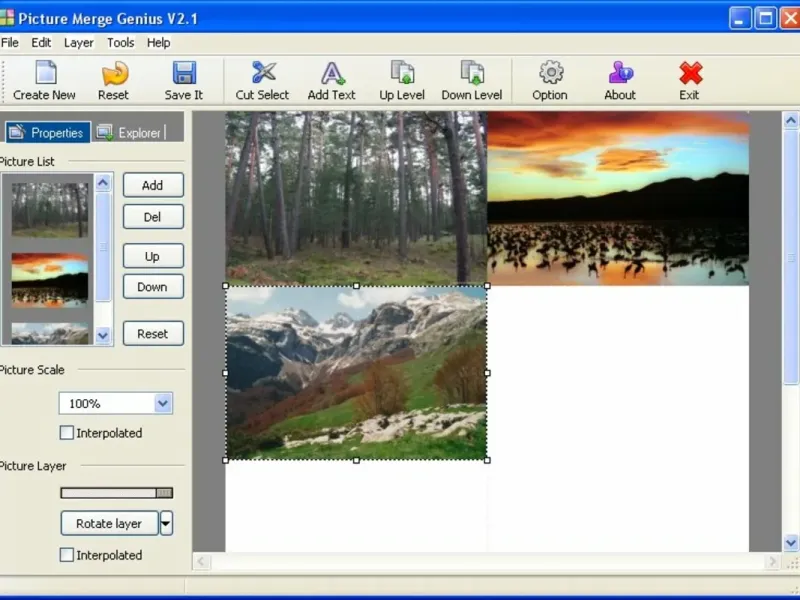
Task: Switch to the Explorer tab
Action: (132, 133)
